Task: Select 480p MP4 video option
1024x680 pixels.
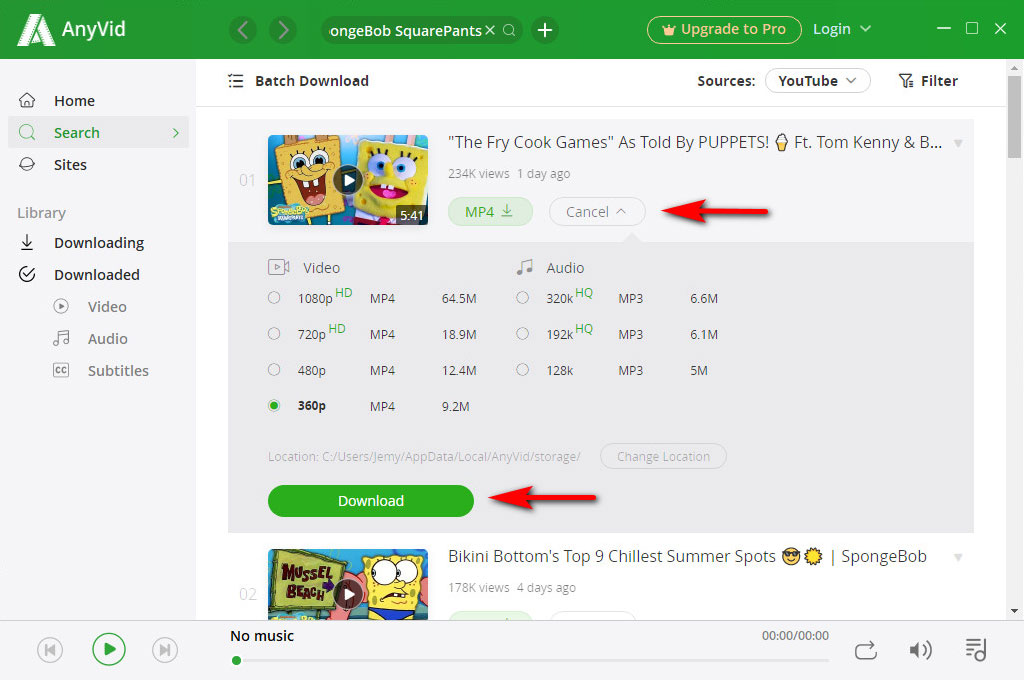Action: pyautogui.click(x=274, y=370)
